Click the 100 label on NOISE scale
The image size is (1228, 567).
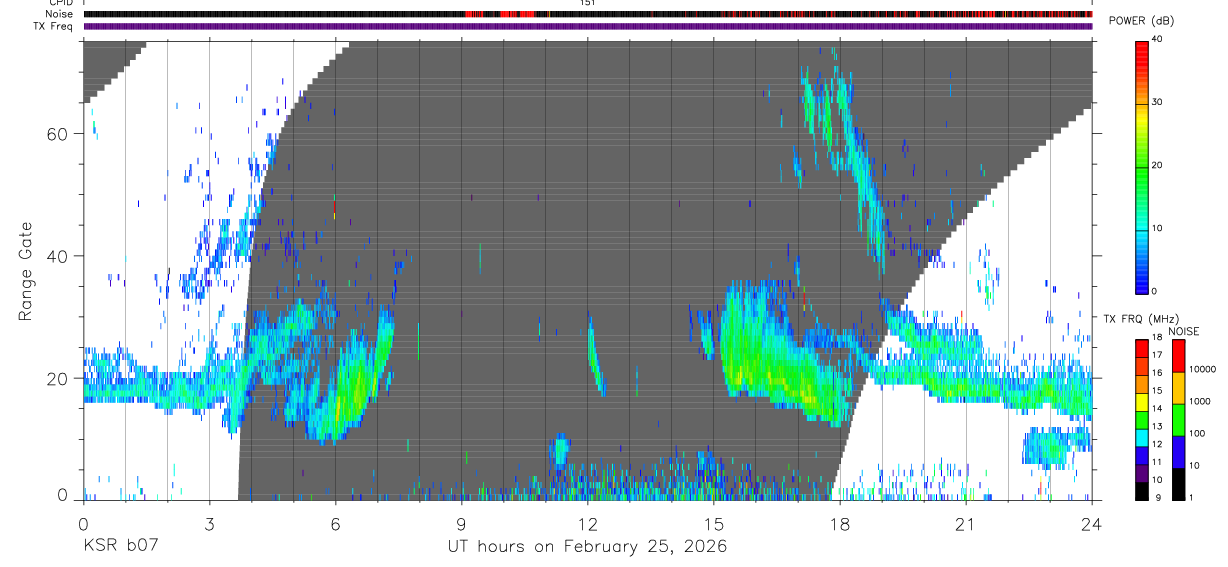coord(1197,435)
